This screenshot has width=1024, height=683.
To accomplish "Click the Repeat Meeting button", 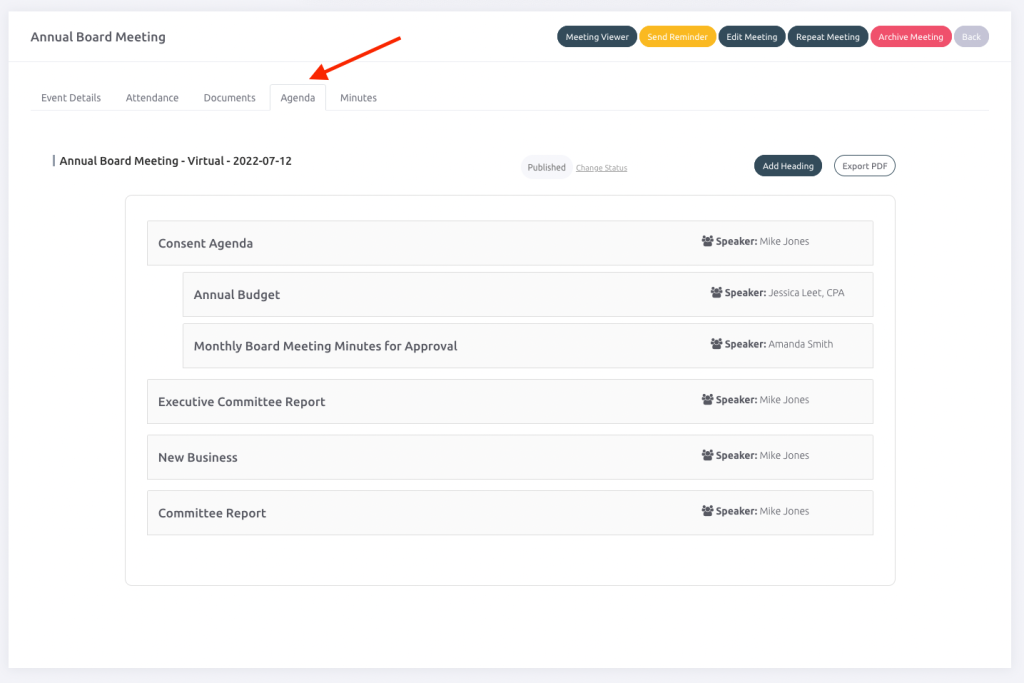I will click(827, 37).
